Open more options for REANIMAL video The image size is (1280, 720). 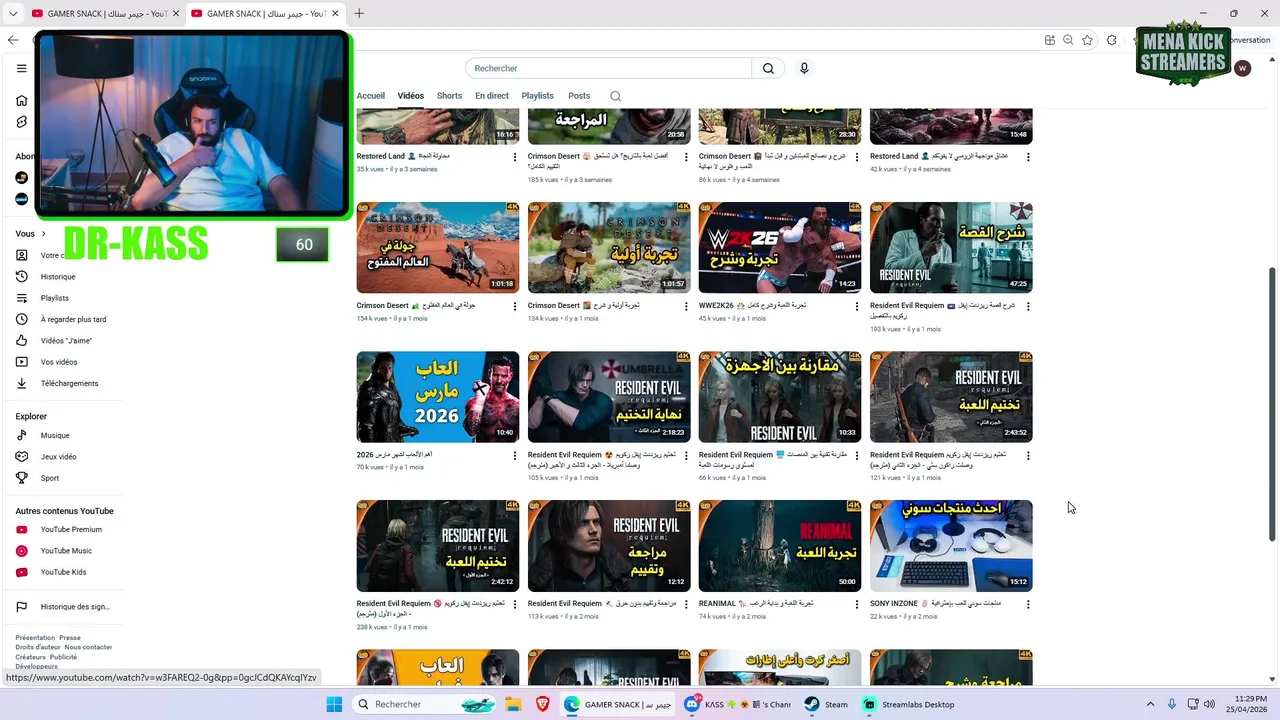(x=857, y=604)
